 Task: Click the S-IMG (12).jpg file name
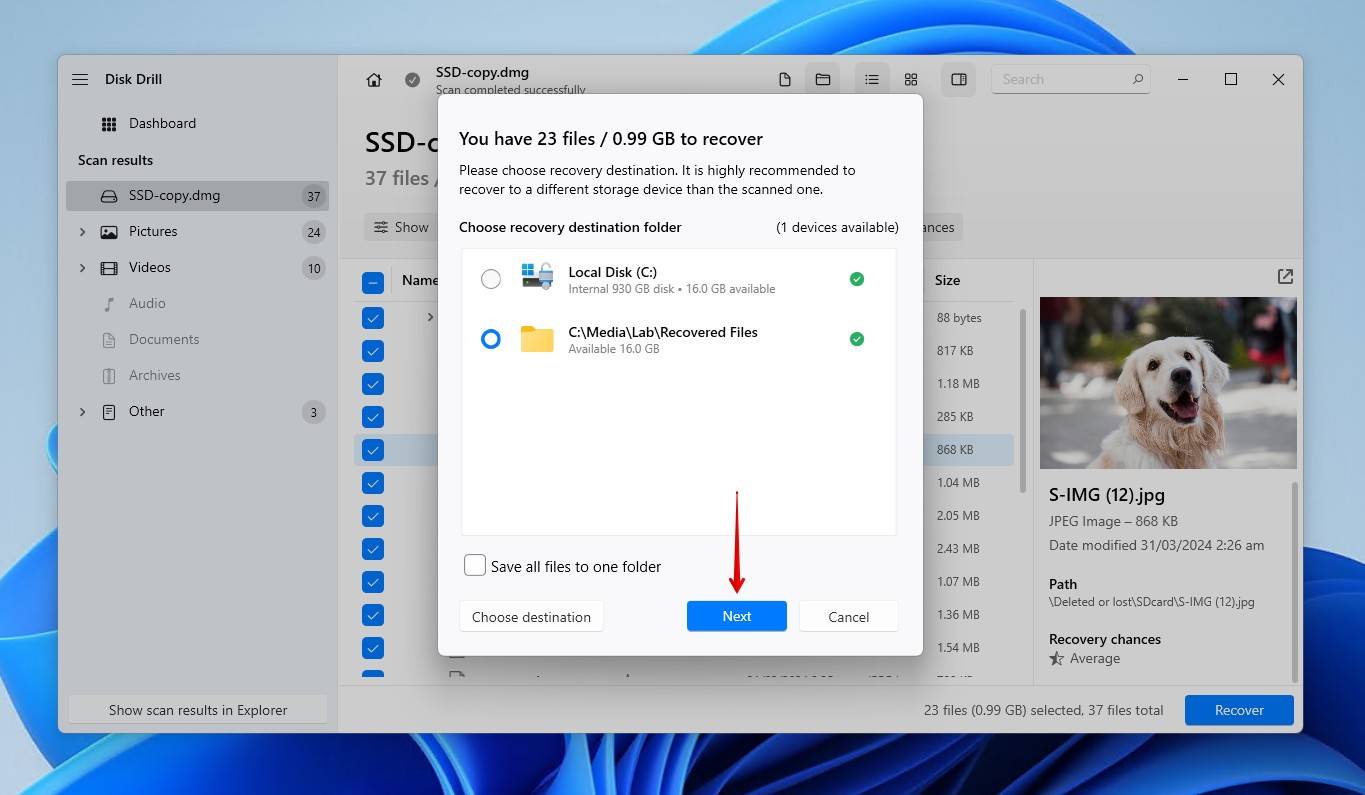coord(1107,494)
